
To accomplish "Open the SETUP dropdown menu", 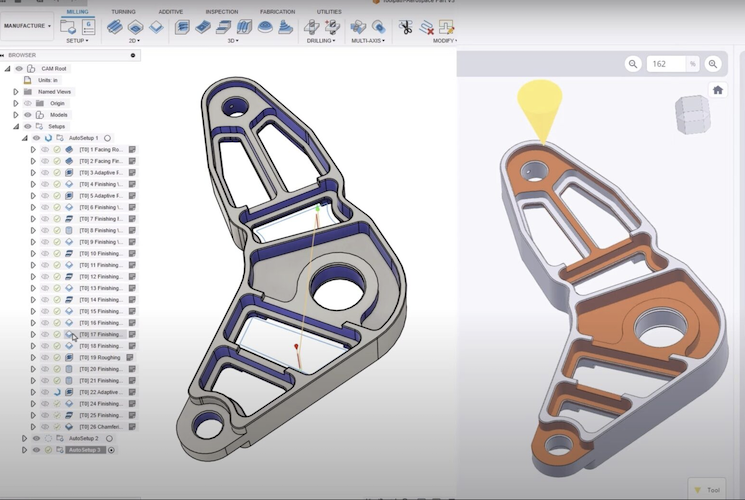I will [77, 41].
